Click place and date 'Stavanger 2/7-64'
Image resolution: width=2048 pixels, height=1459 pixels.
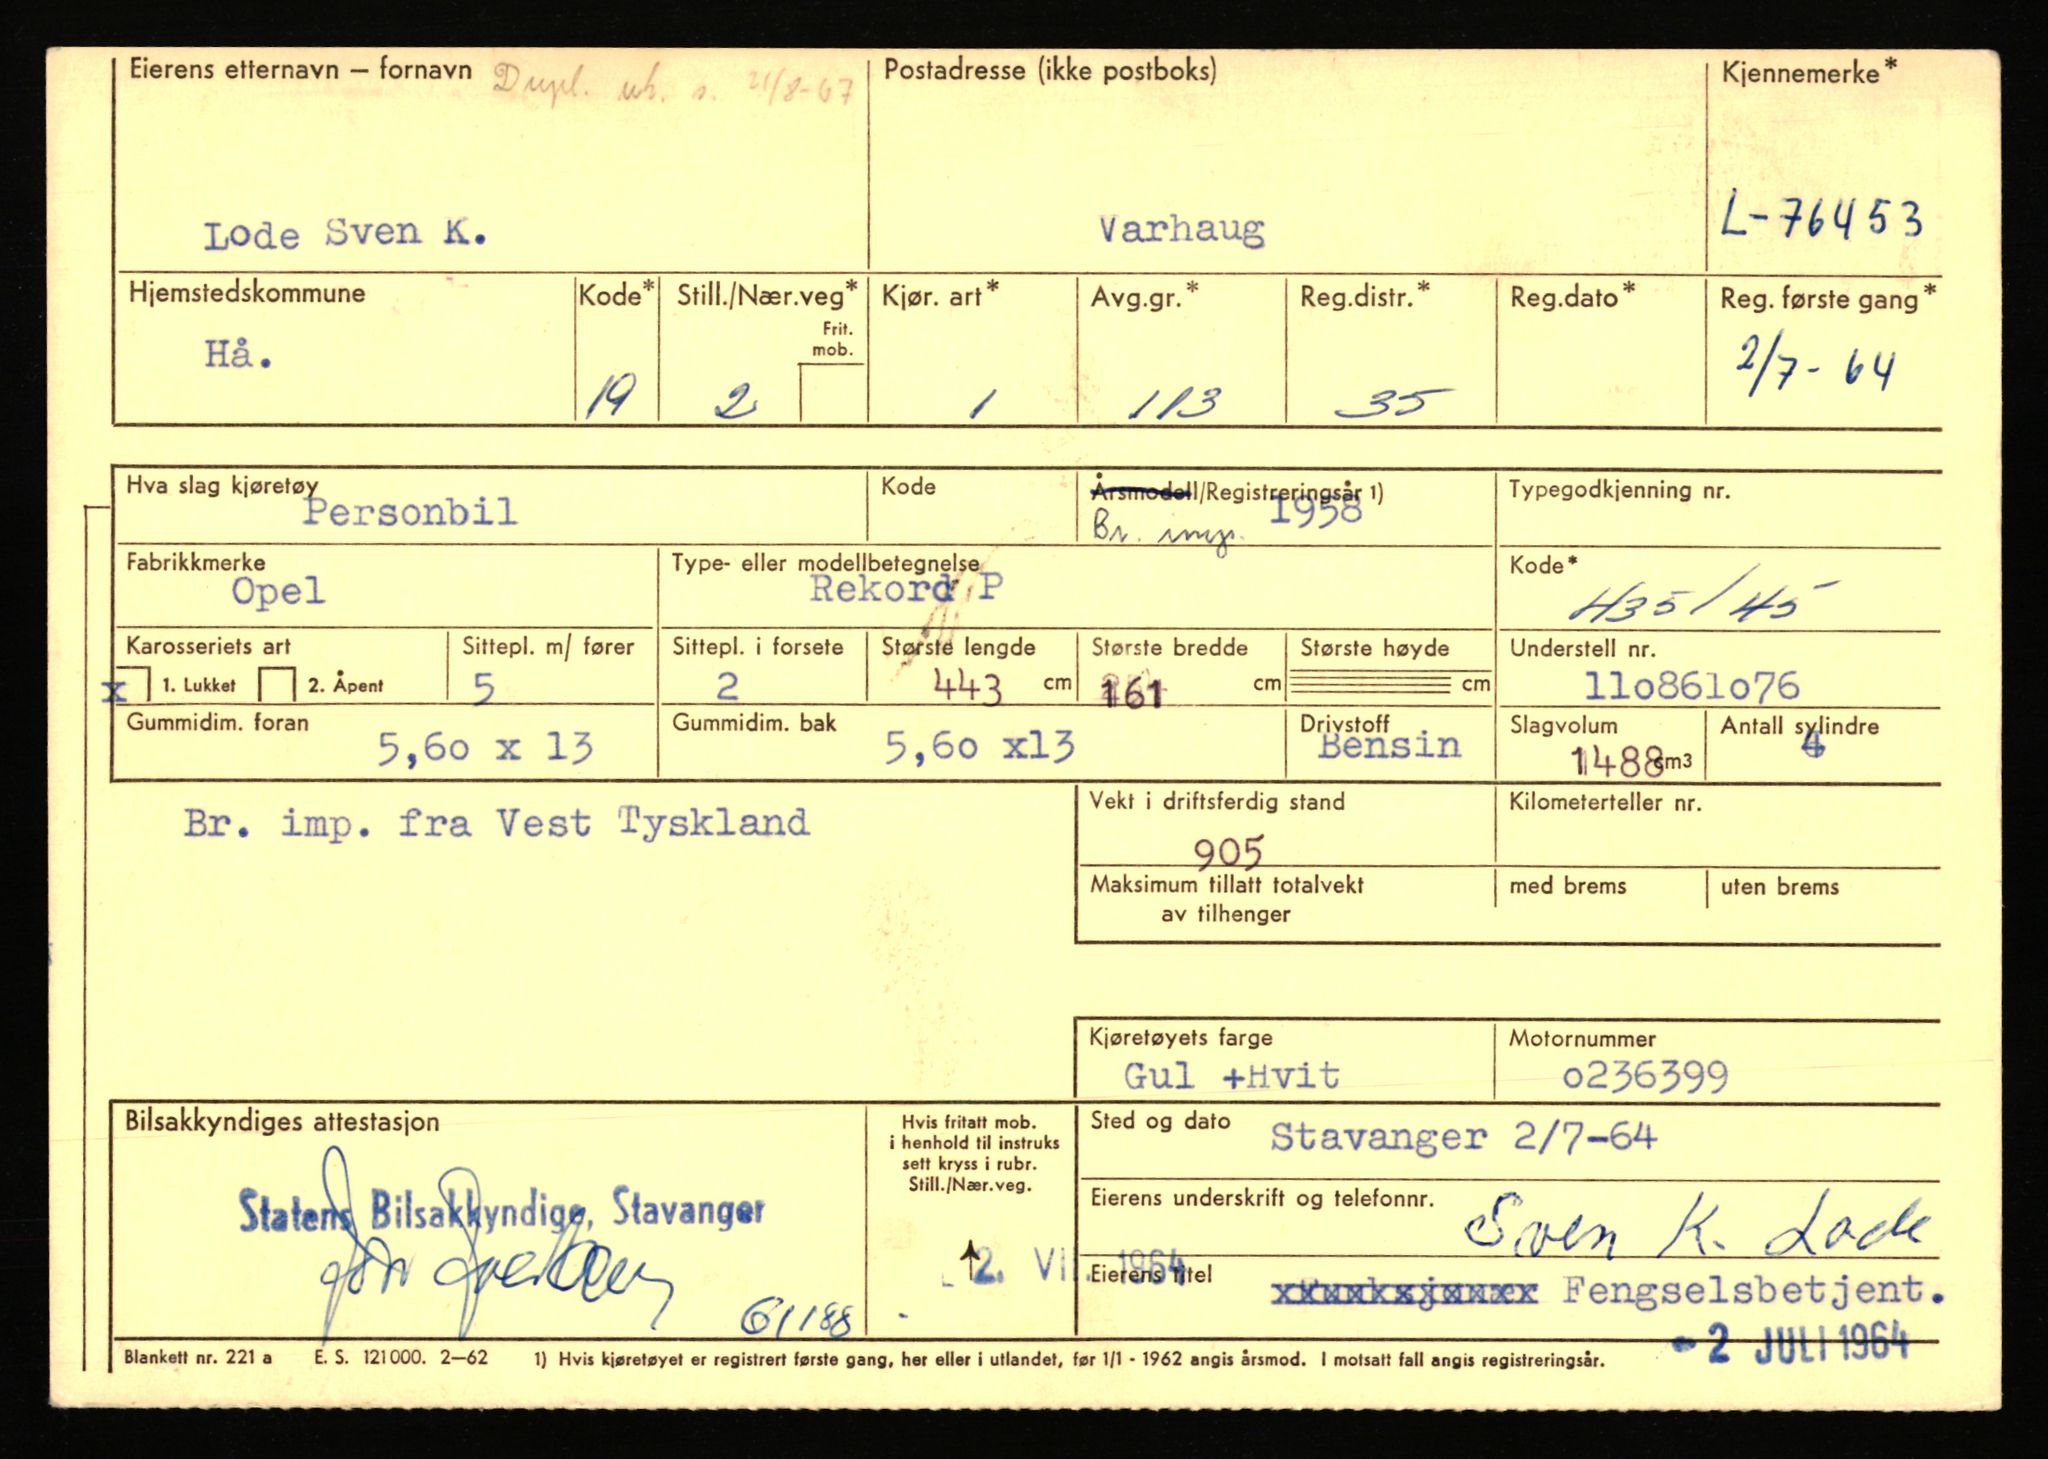tap(1463, 1137)
